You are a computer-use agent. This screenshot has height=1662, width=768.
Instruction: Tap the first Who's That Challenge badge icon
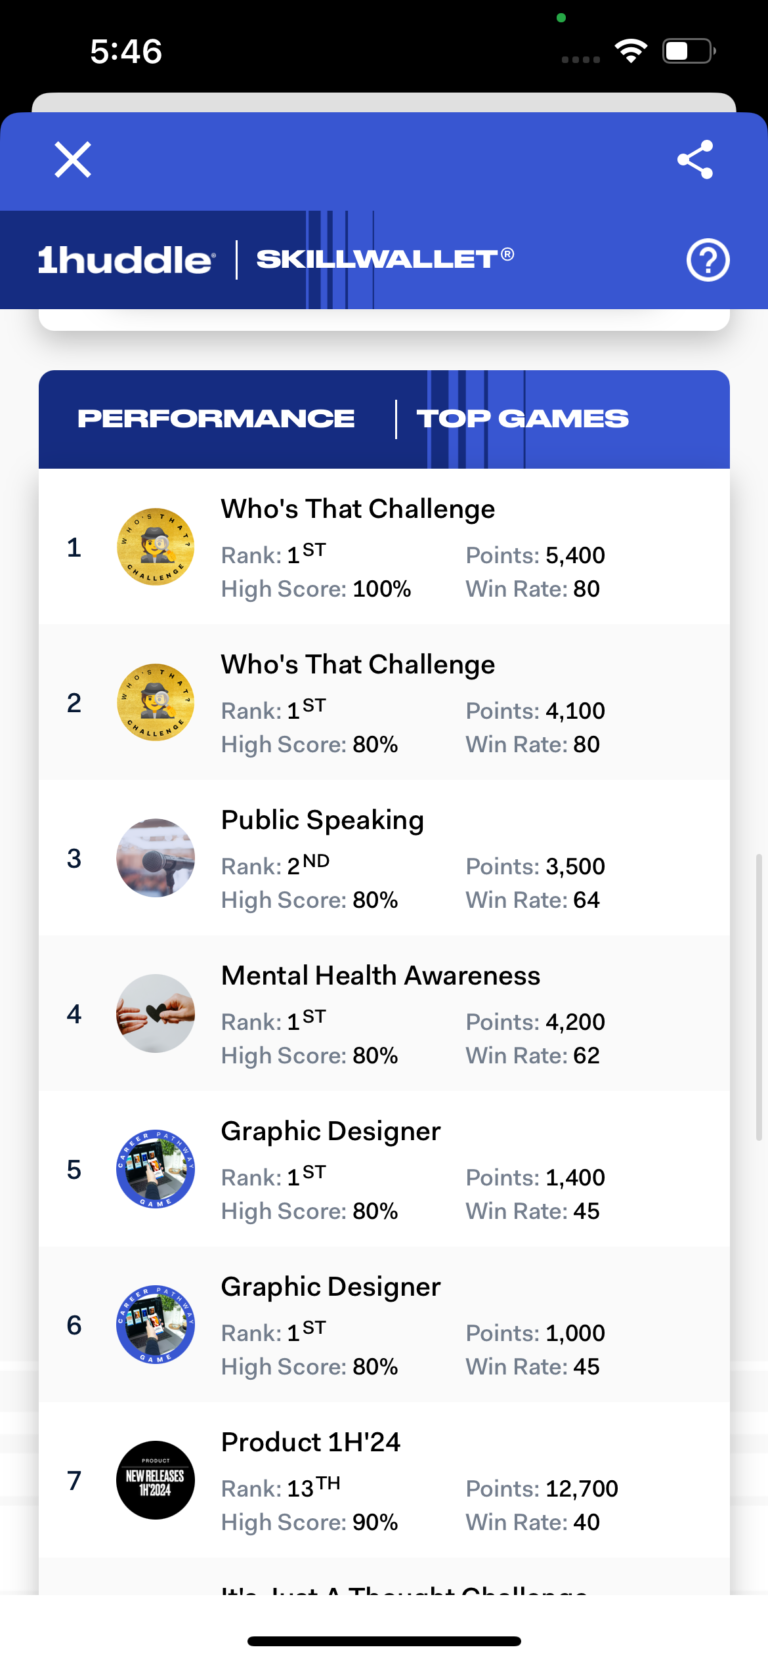tap(155, 547)
